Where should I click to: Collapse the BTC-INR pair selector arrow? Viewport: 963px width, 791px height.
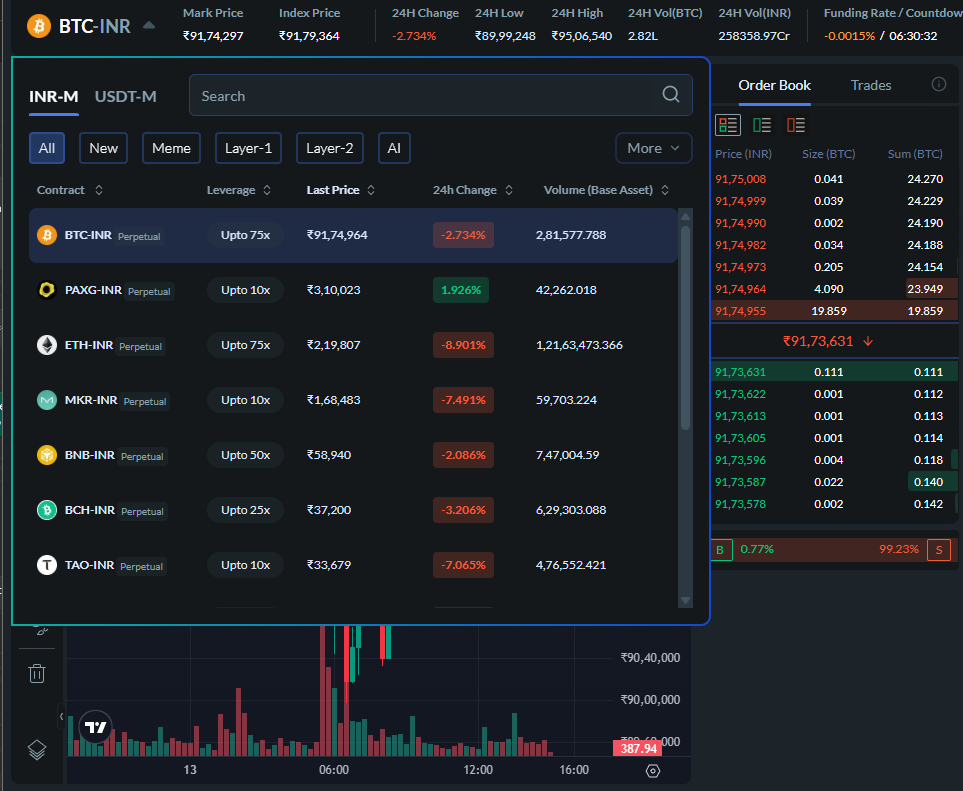pos(149,25)
